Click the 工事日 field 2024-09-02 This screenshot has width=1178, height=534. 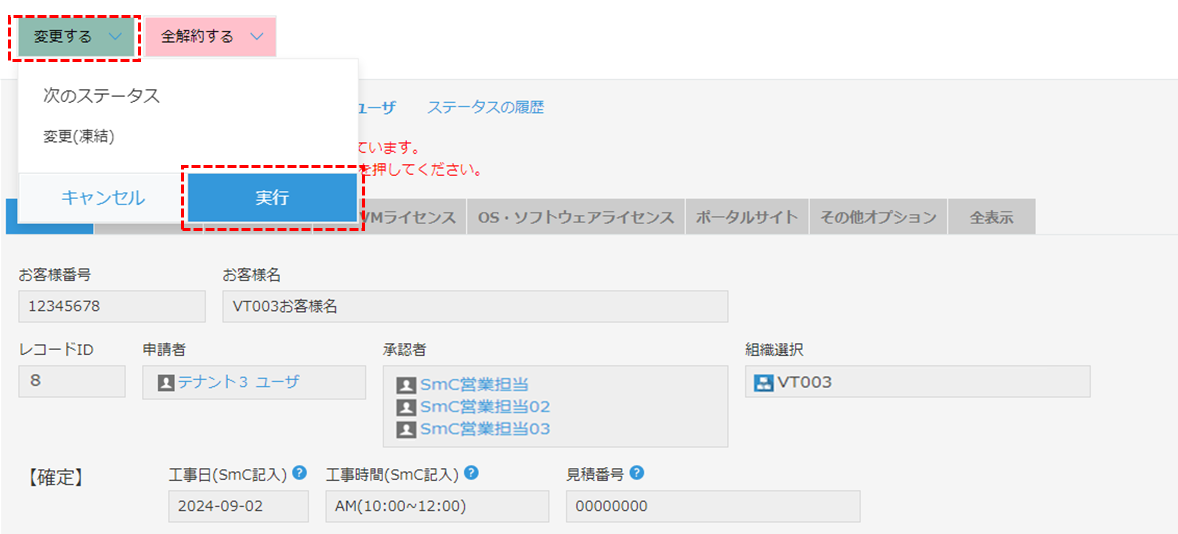point(238,506)
